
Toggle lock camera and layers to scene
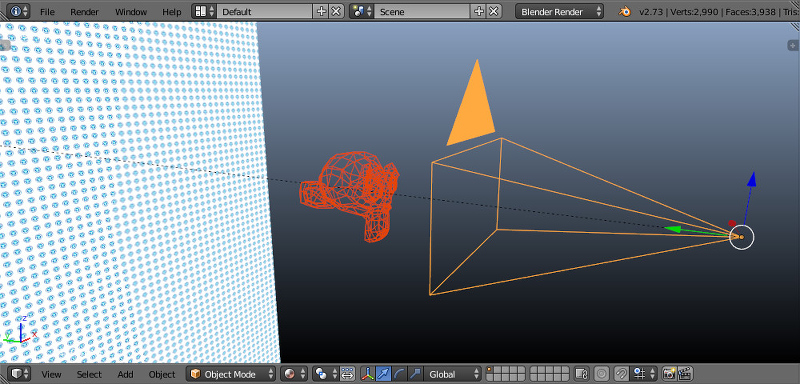point(581,374)
